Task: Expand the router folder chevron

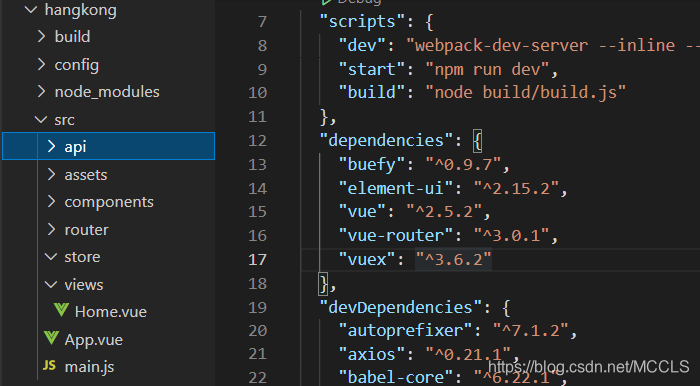Action: pyautogui.click(x=52, y=229)
